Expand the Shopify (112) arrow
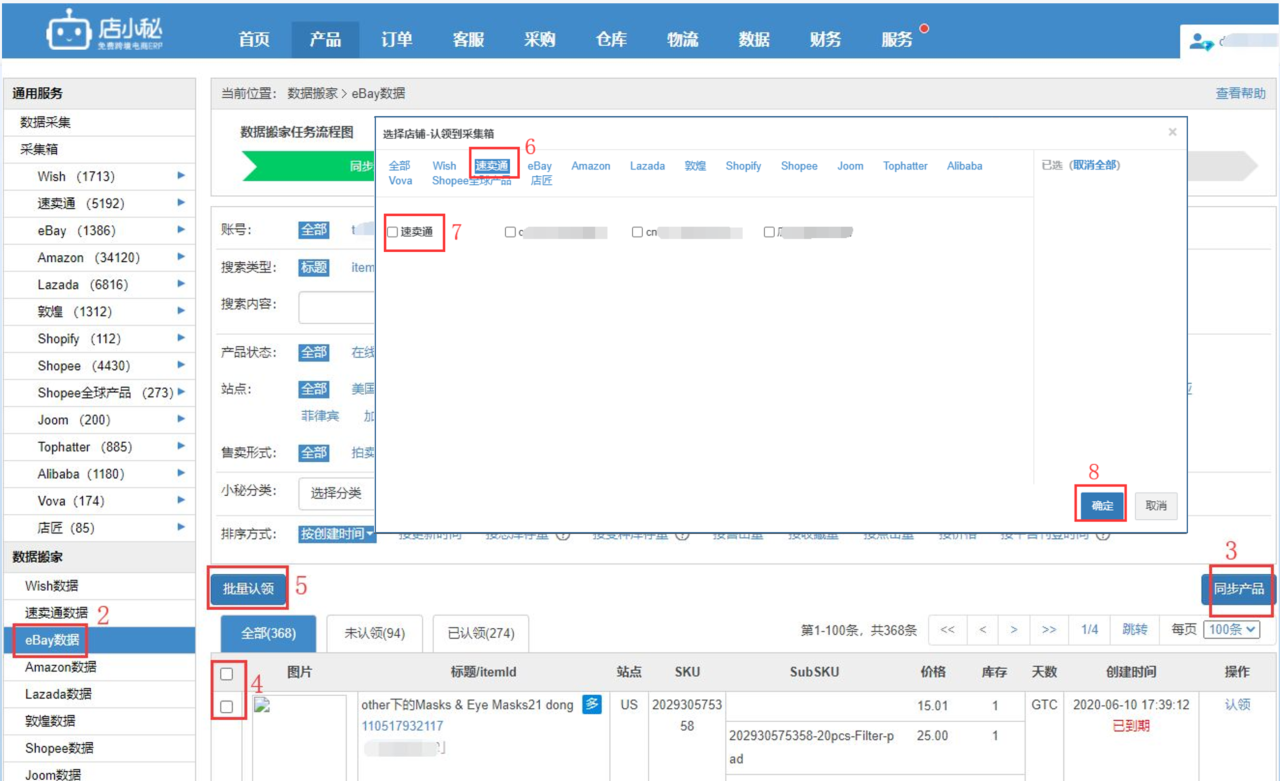Viewport: 1280px width, 781px height. coord(181,338)
